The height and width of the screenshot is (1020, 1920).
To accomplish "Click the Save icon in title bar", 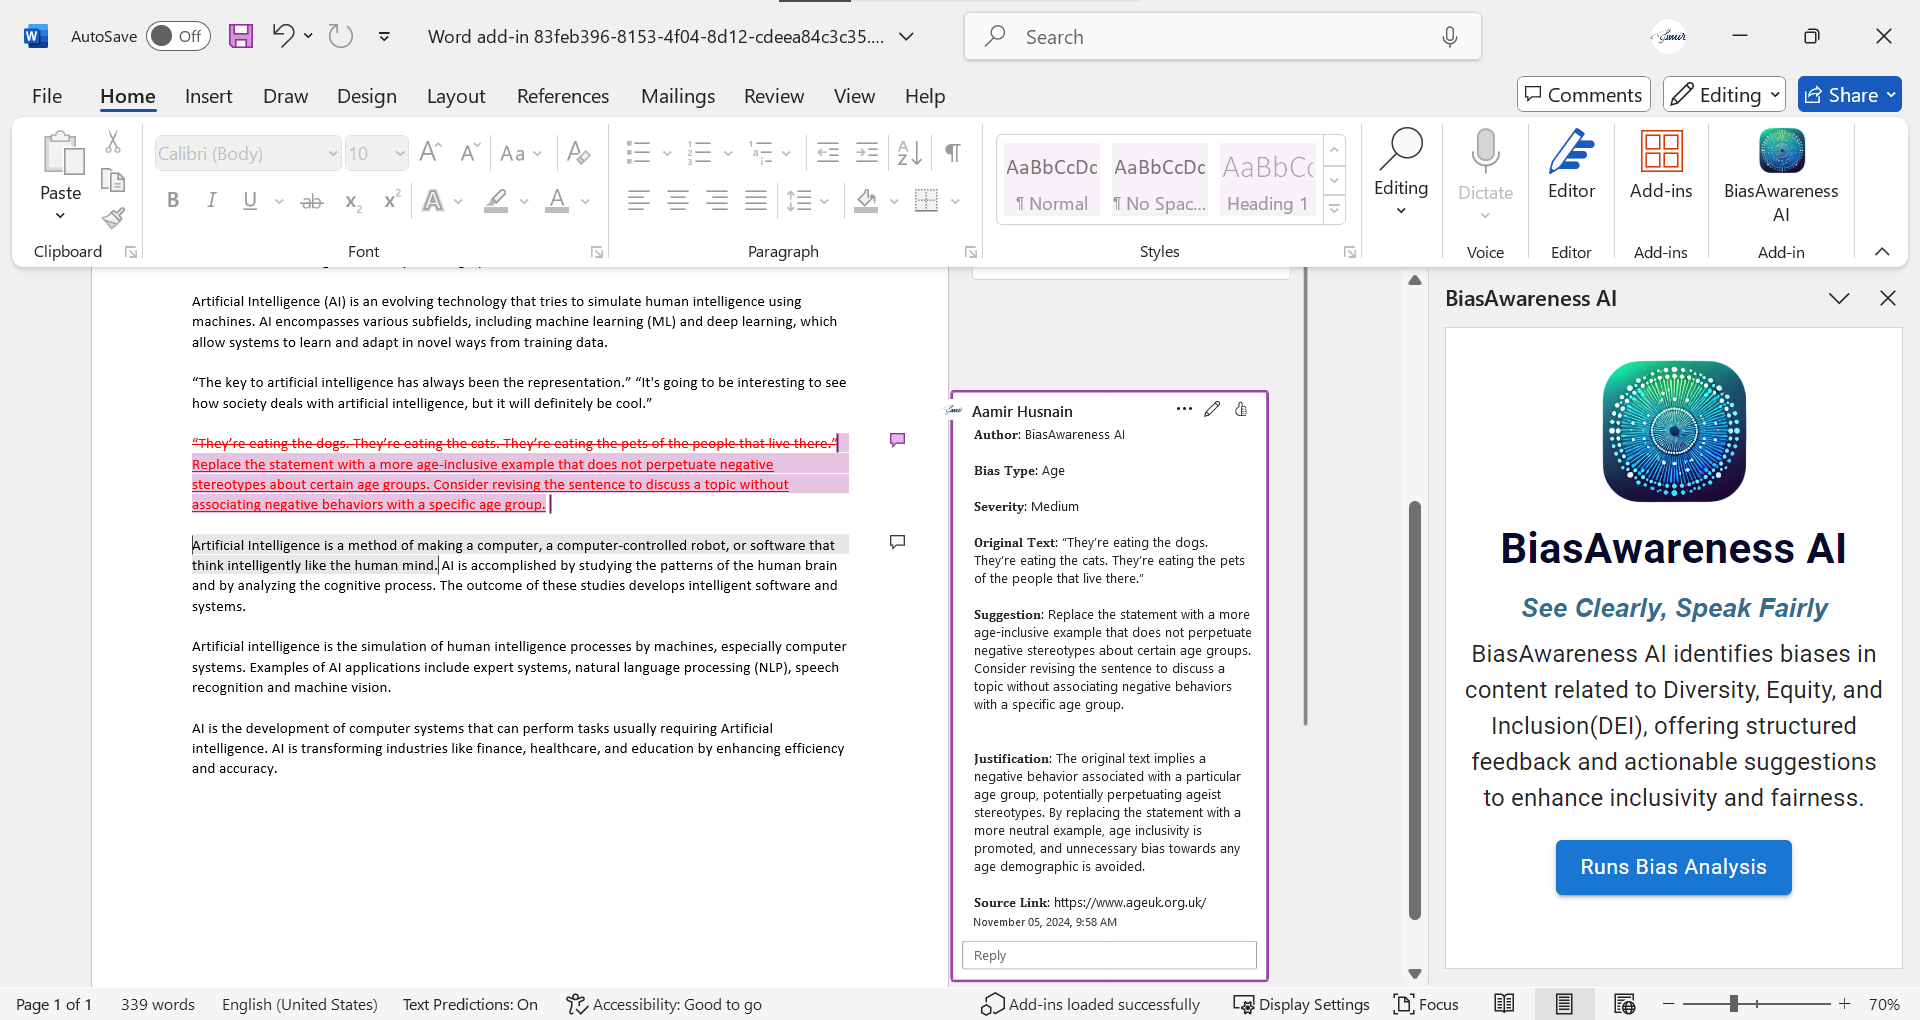I will [x=241, y=37].
